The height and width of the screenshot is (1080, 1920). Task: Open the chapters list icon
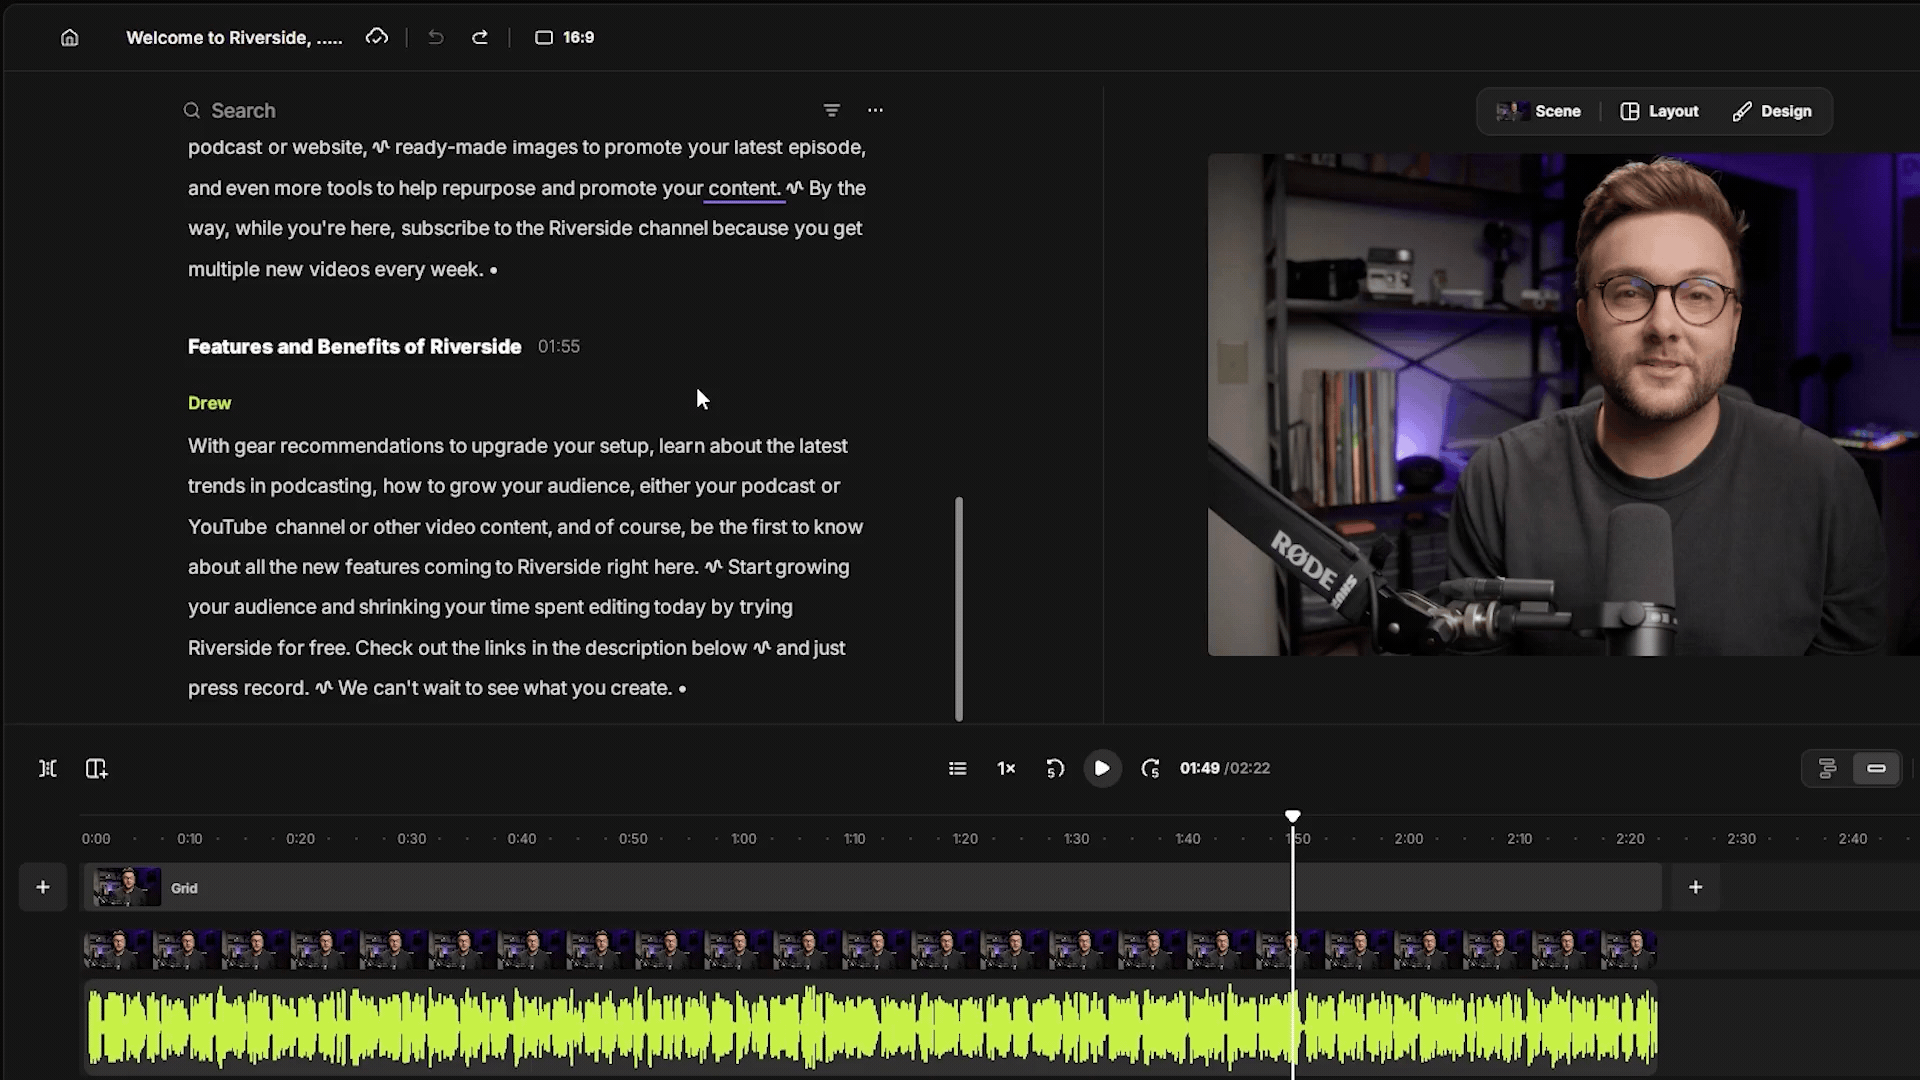(957, 768)
